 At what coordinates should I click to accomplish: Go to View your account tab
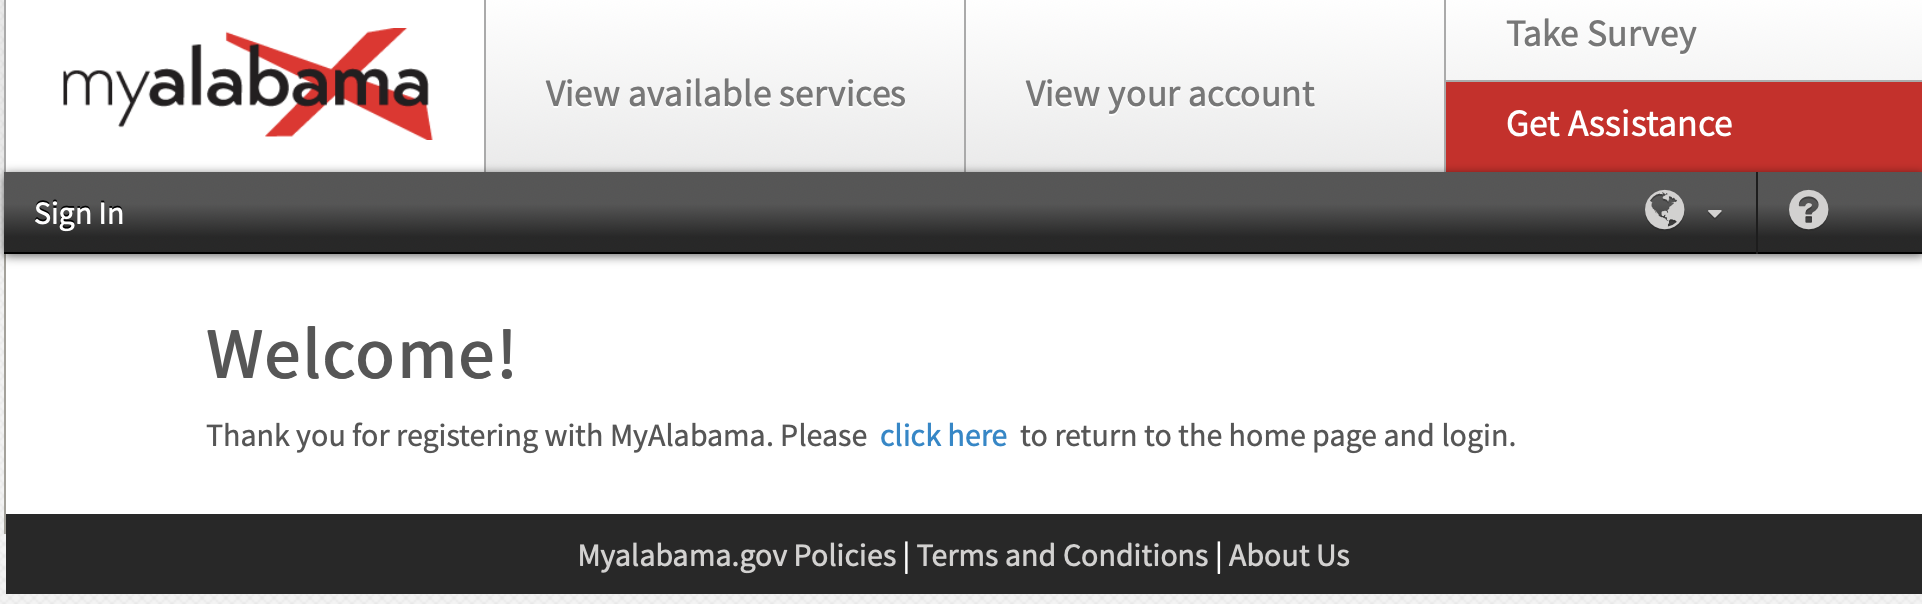pos(1169,93)
